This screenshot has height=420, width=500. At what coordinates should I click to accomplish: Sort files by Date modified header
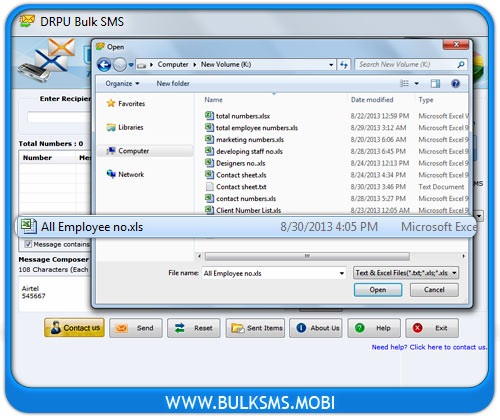click(372, 100)
